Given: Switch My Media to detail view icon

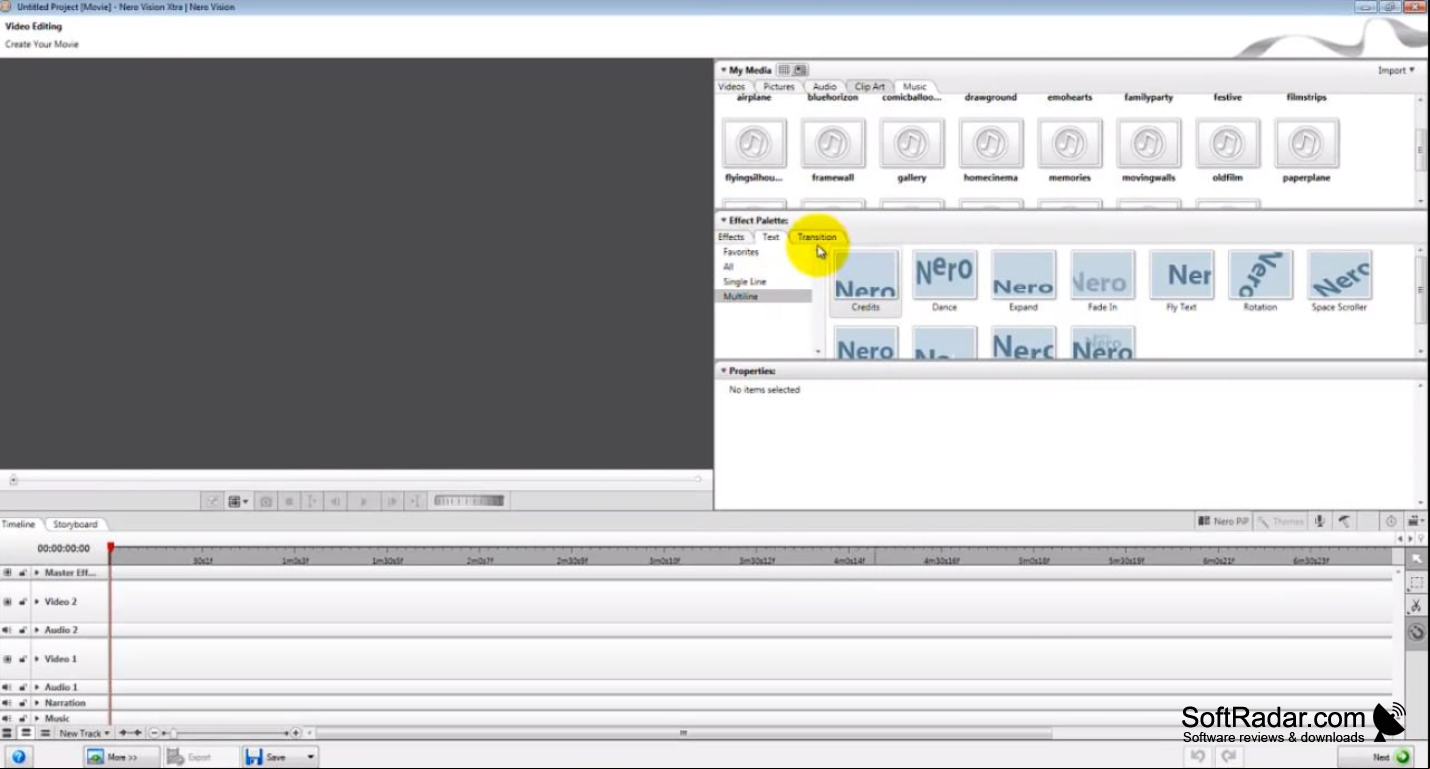Looking at the screenshot, I should coord(800,70).
